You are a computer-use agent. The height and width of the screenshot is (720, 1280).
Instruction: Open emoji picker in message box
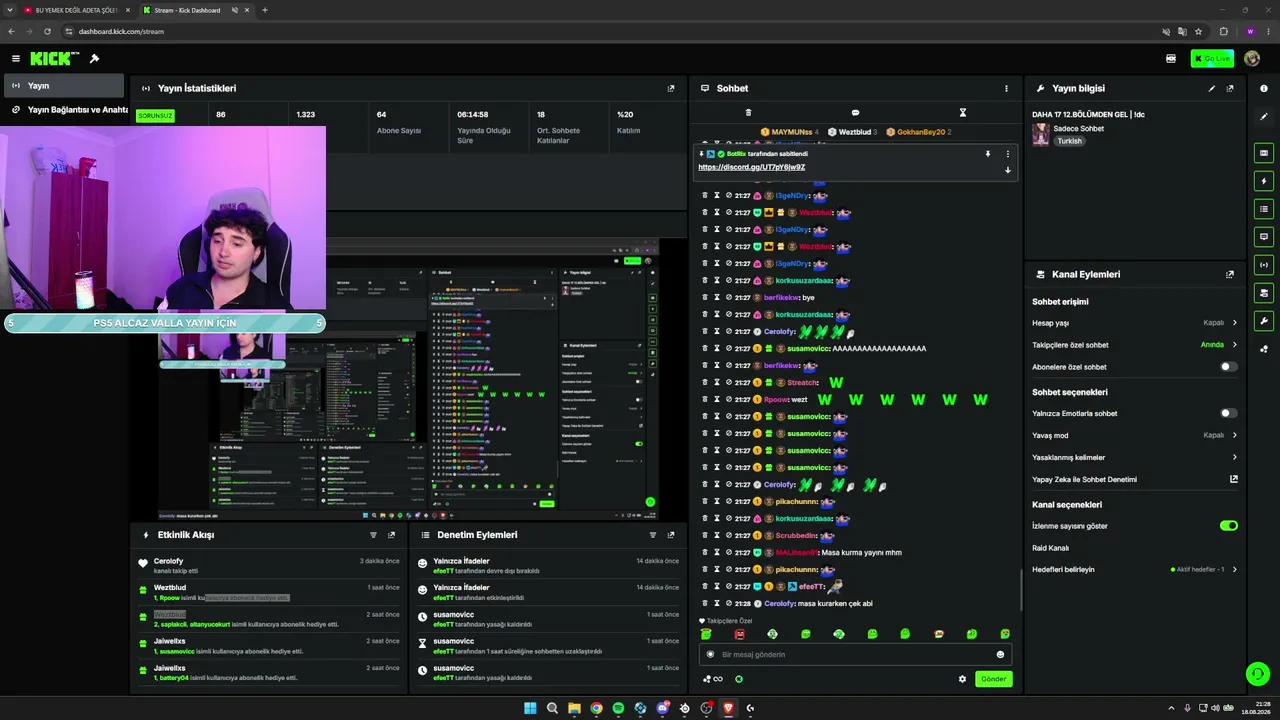[1000, 654]
